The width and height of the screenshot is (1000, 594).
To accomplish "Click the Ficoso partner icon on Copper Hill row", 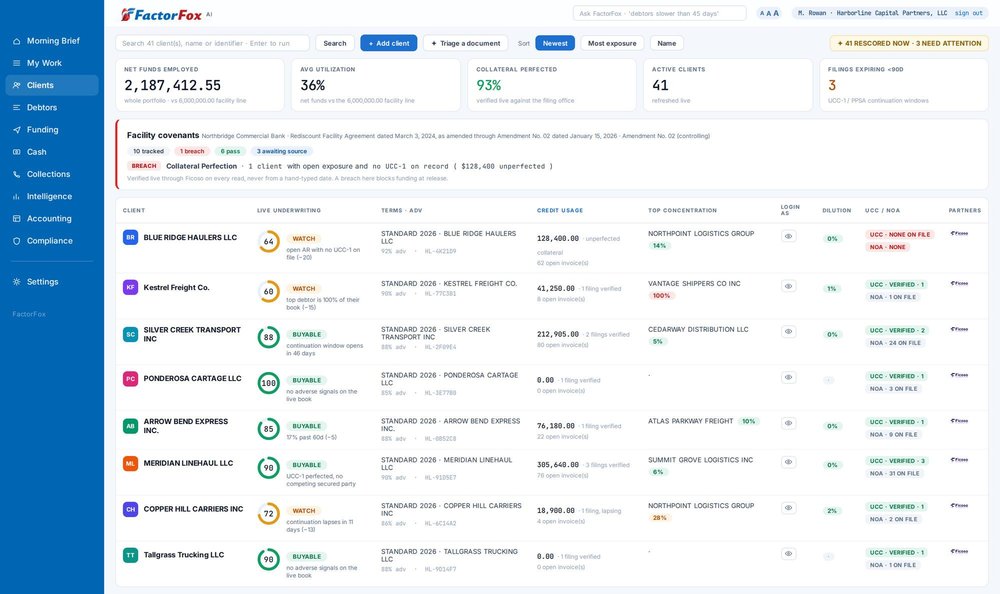I will click(x=959, y=505).
